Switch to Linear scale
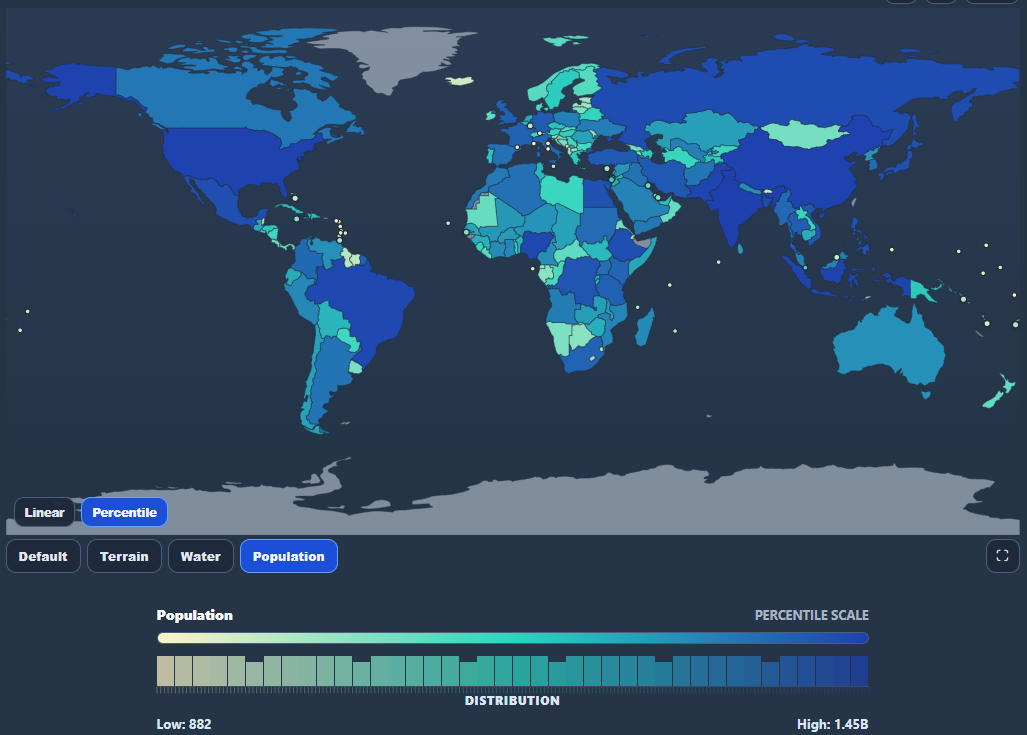The height and width of the screenshot is (735, 1027). (45, 512)
